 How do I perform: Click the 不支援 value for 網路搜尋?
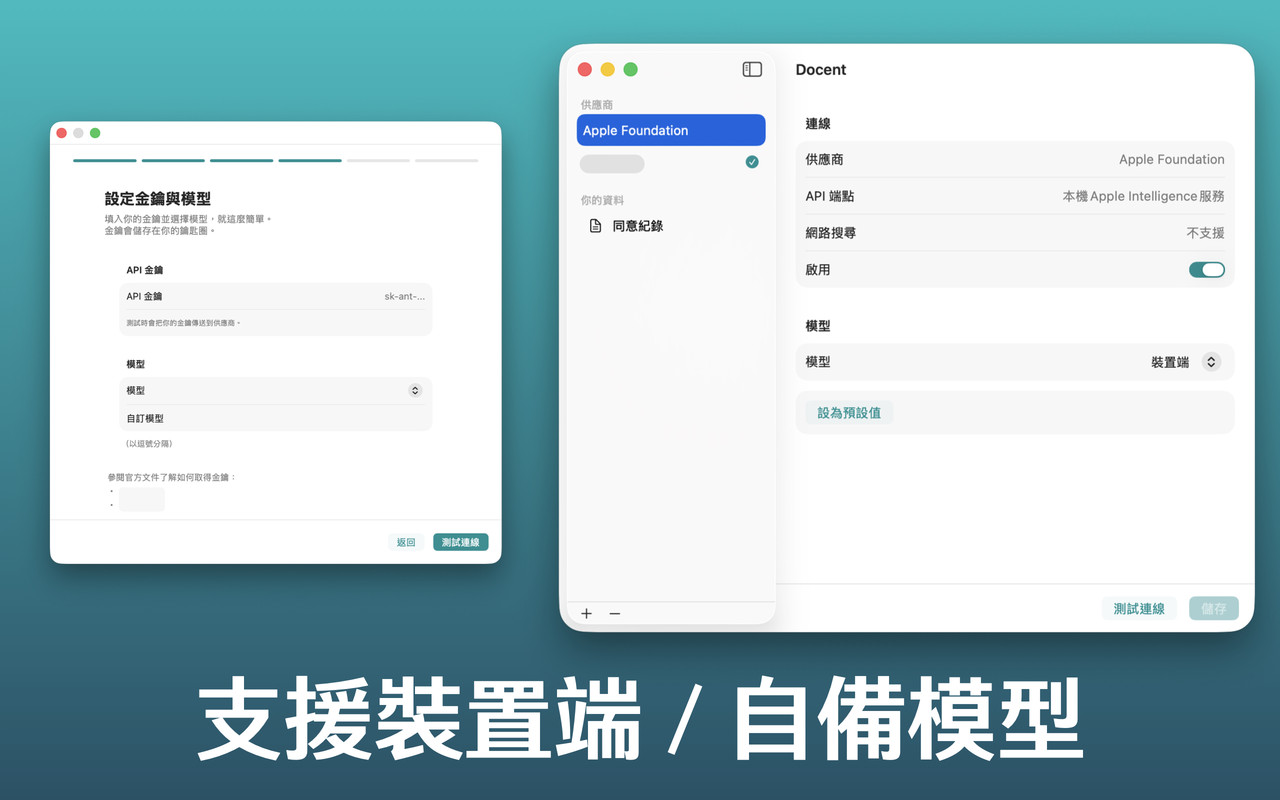1205,233
